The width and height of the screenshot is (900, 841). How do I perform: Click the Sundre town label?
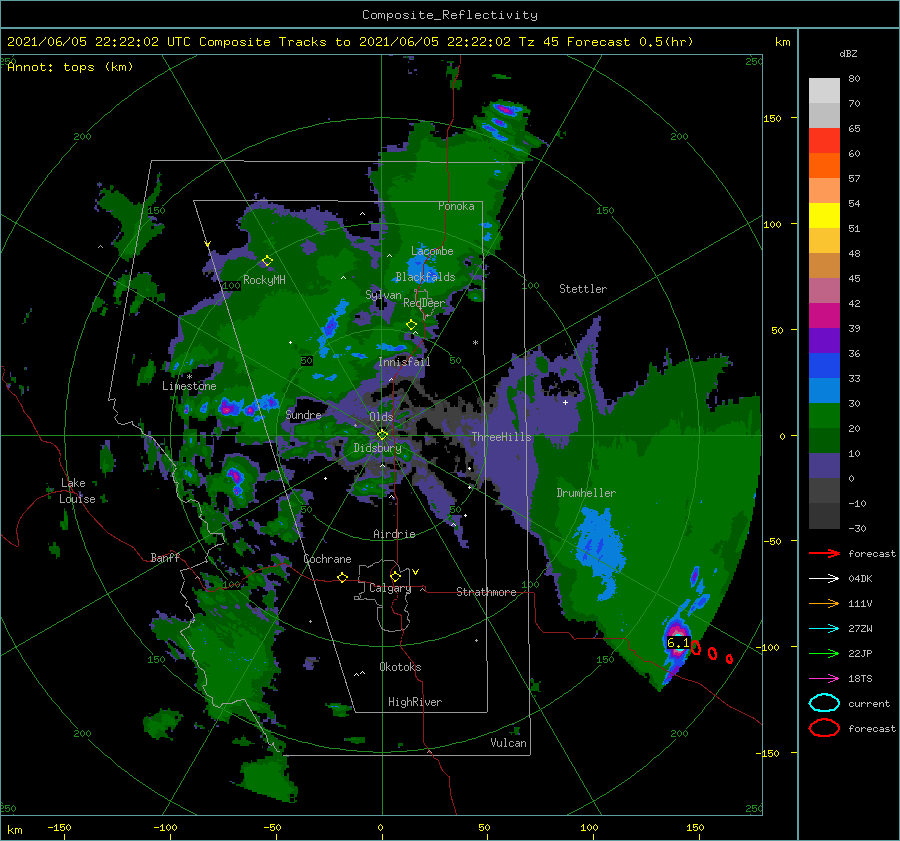tap(303, 414)
